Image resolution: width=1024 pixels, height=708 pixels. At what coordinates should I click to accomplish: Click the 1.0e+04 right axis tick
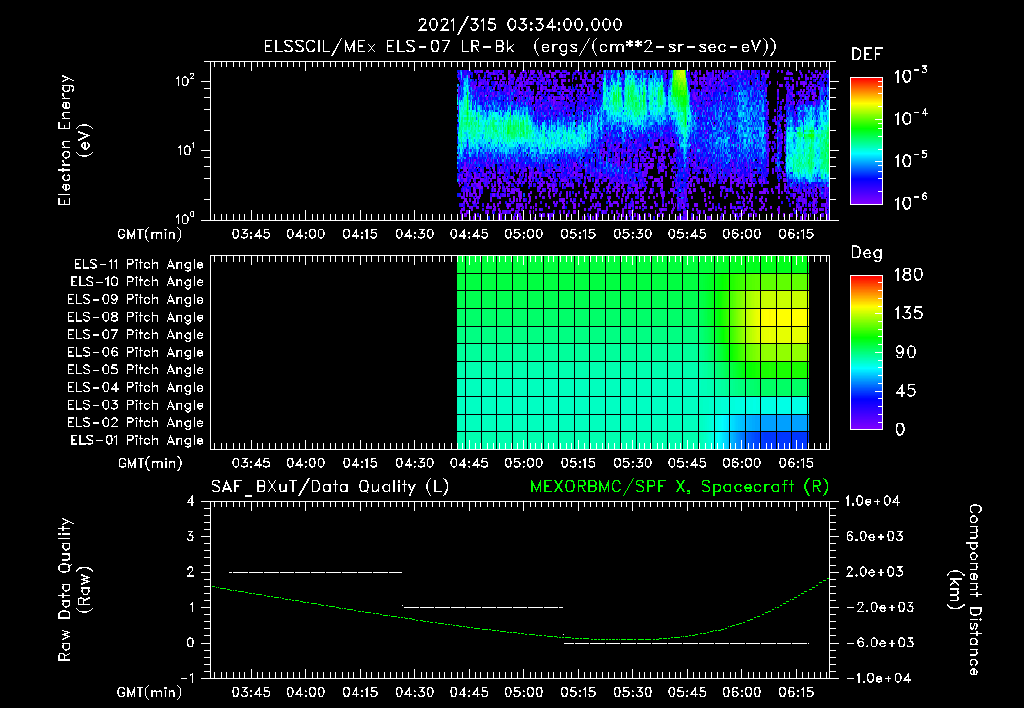tap(872, 502)
